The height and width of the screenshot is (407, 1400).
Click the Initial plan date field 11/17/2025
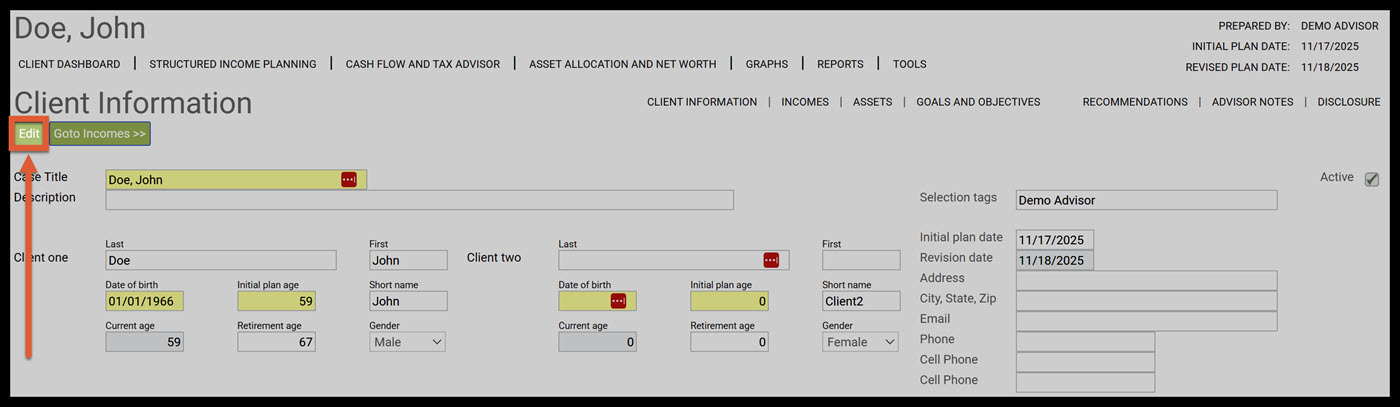(x=1055, y=240)
